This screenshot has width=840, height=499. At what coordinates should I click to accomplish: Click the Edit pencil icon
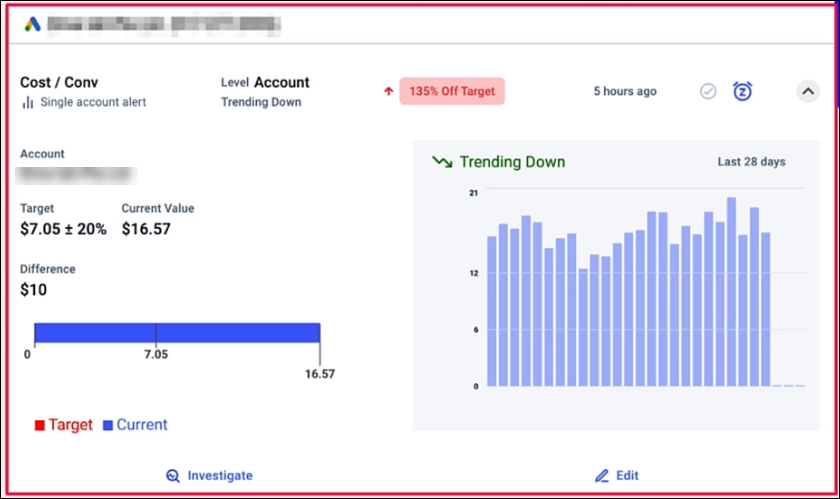click(602, 476)
